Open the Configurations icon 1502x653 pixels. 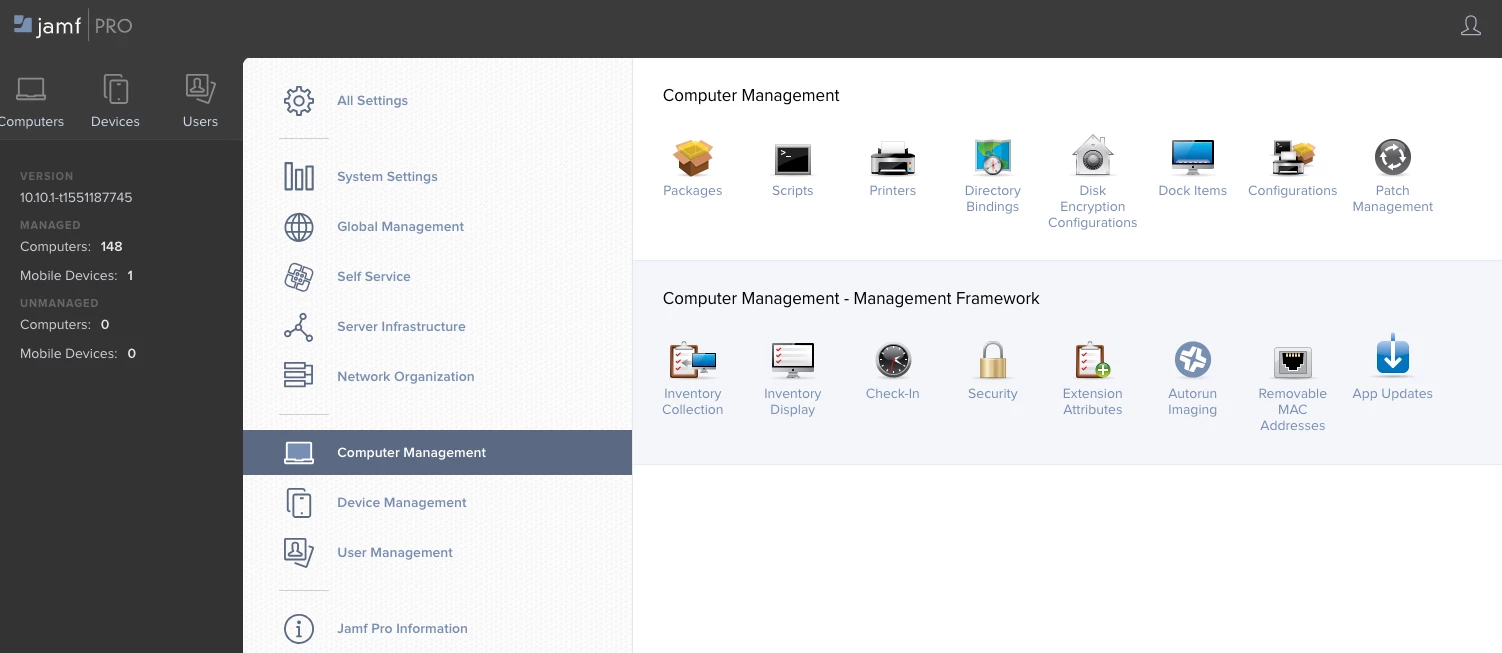coord(1292,158)
